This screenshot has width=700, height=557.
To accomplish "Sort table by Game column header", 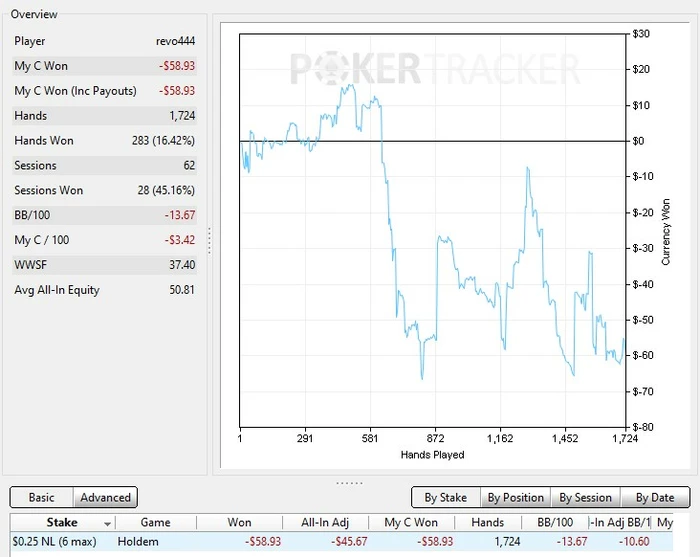I will coord(155,522).
